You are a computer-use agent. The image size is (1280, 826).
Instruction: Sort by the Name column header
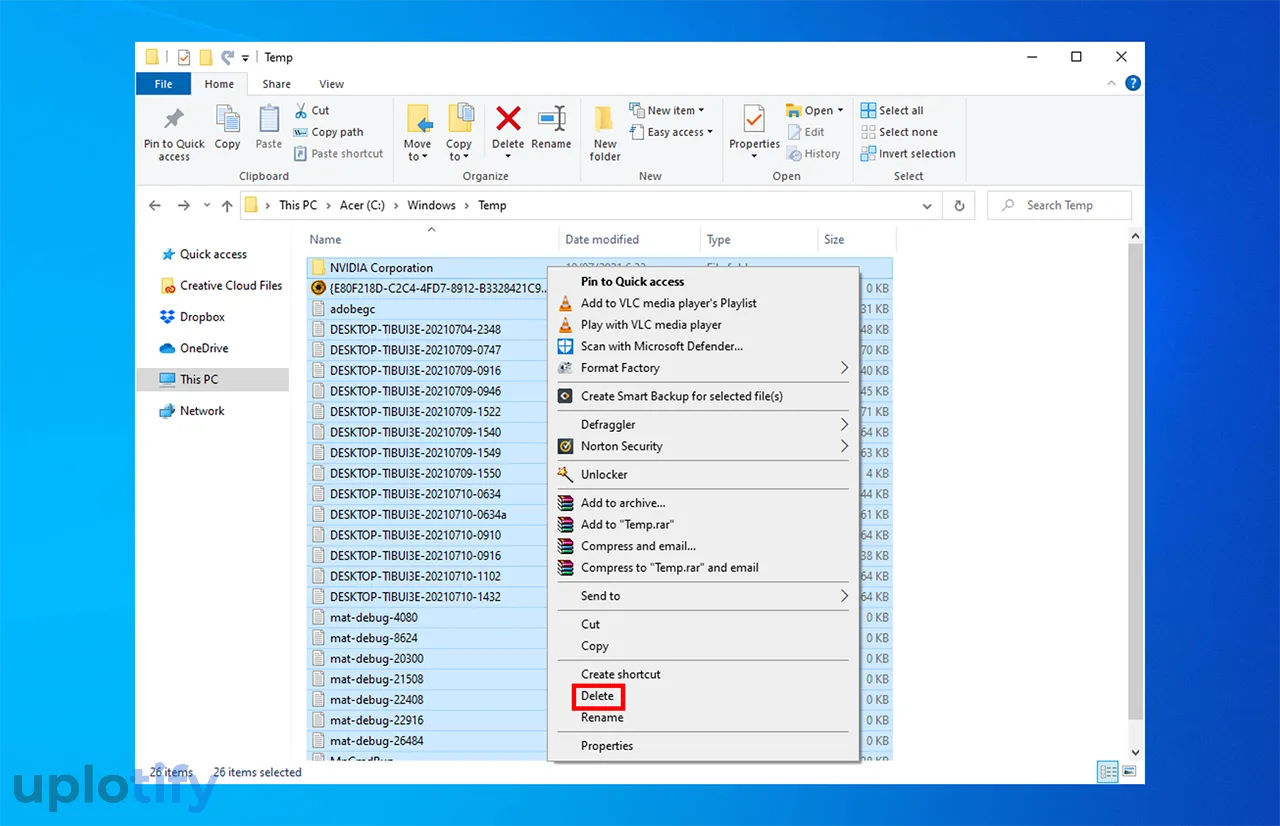(x=325, y=240)
